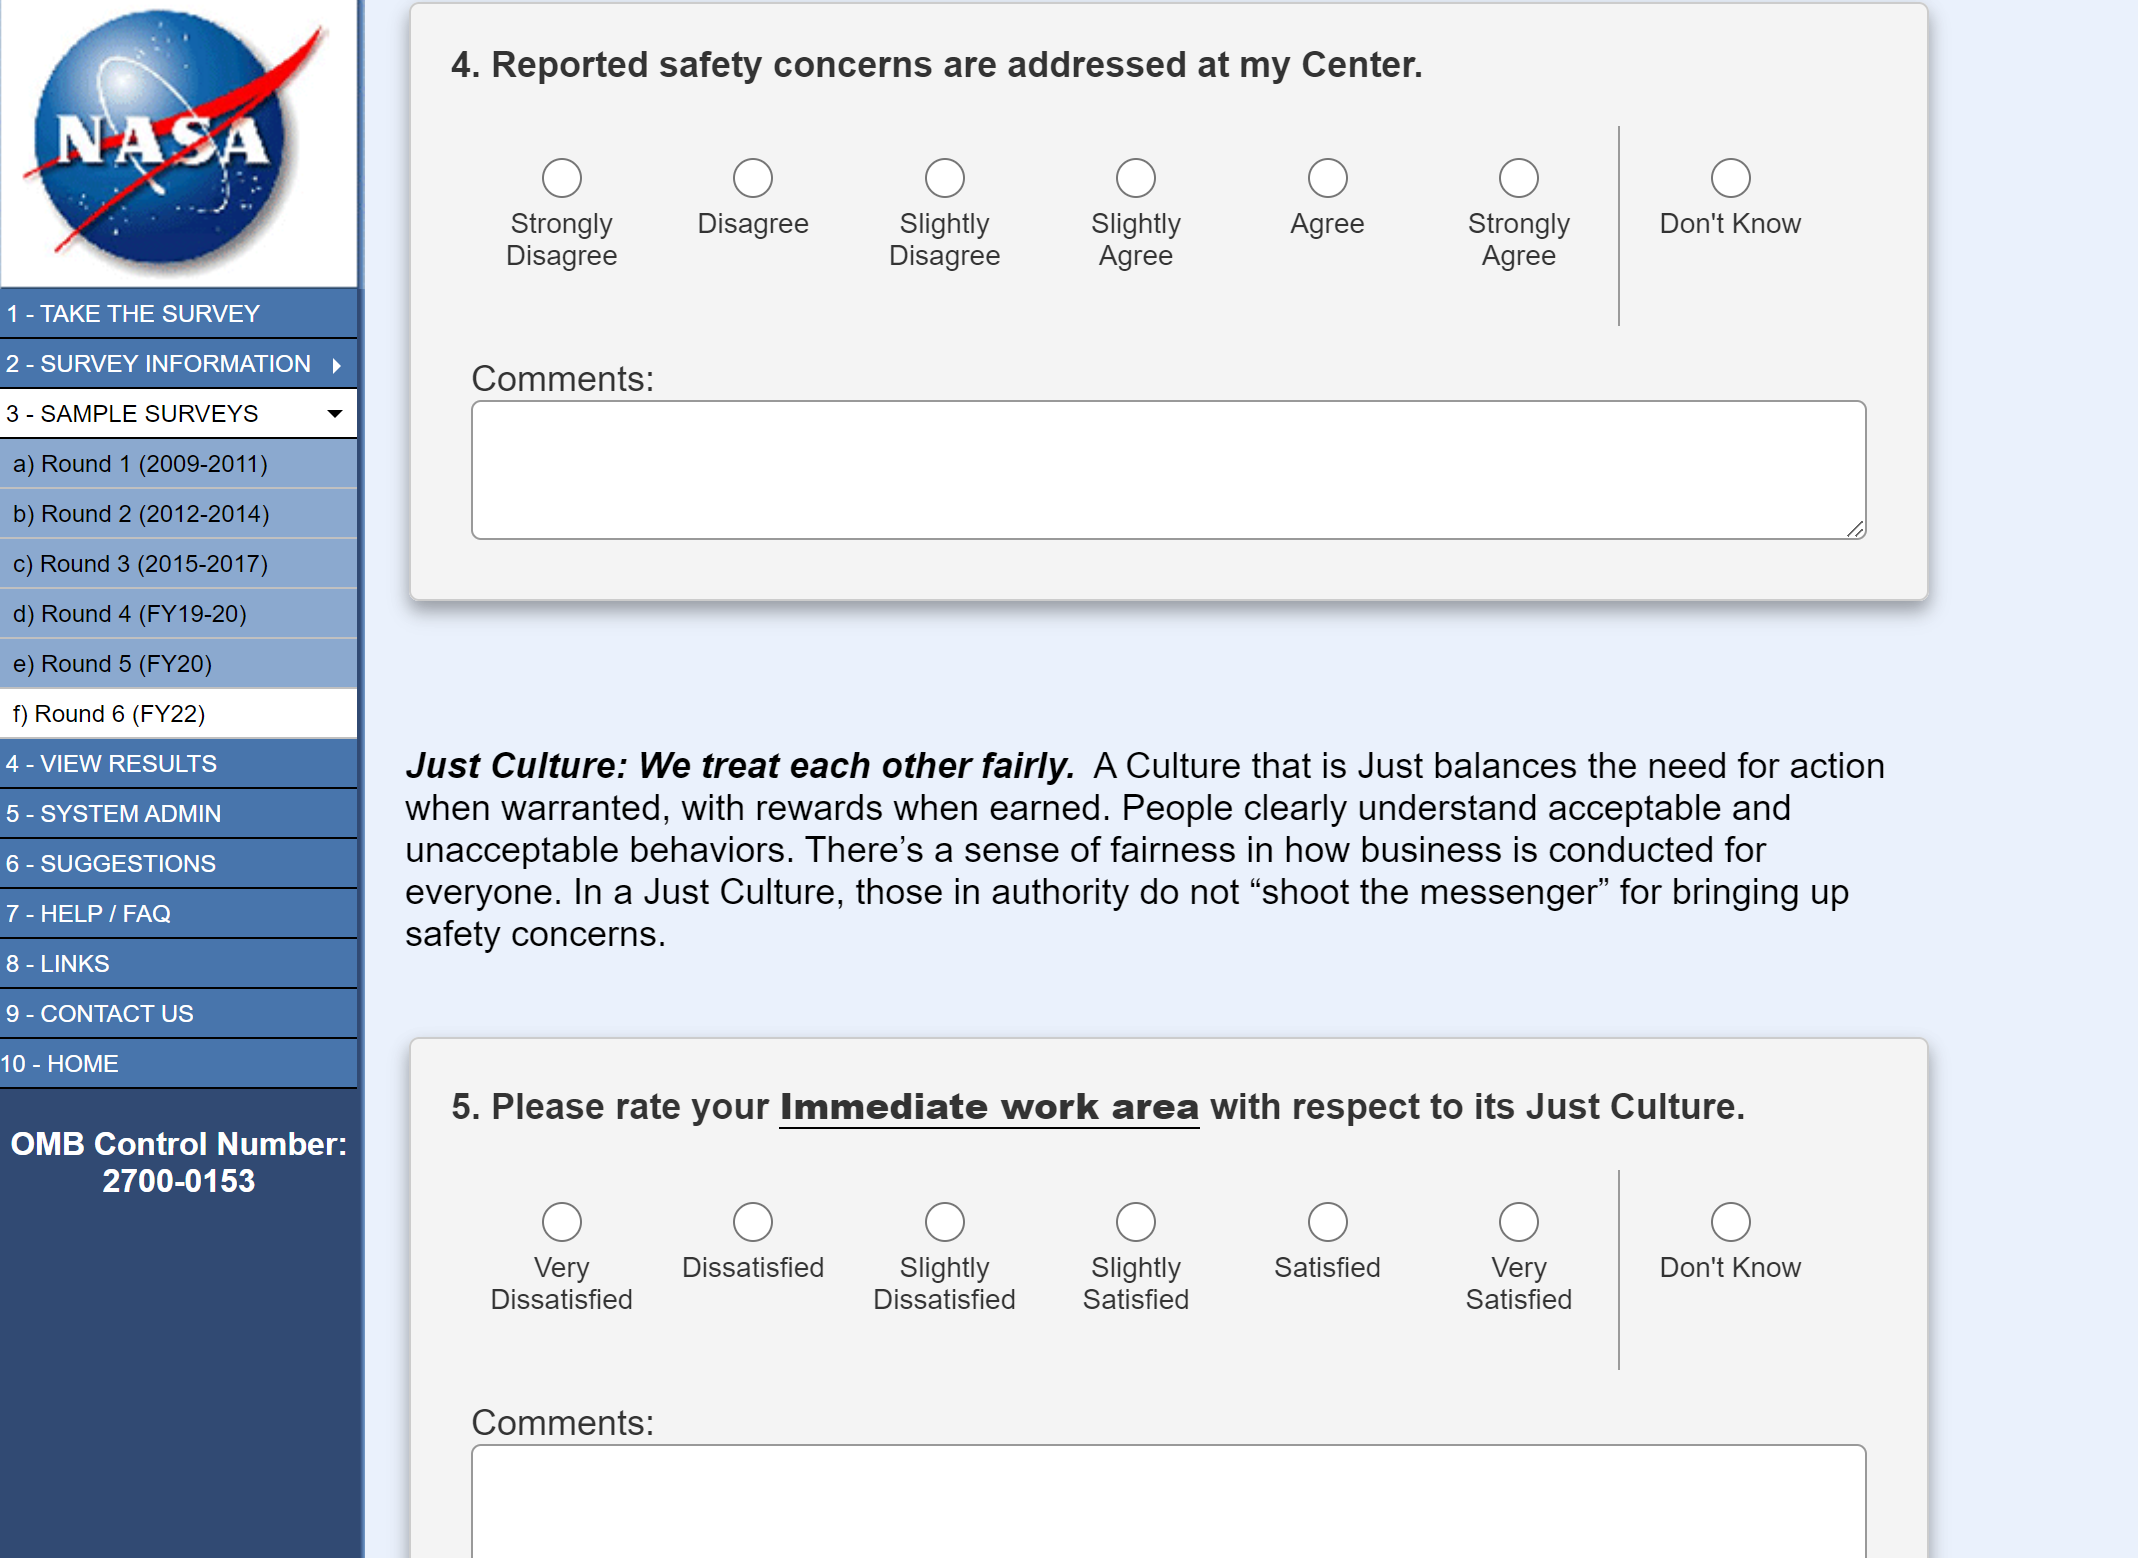
Task: Choose Slightly Agree for question 4
Action: coord(1135,179)
